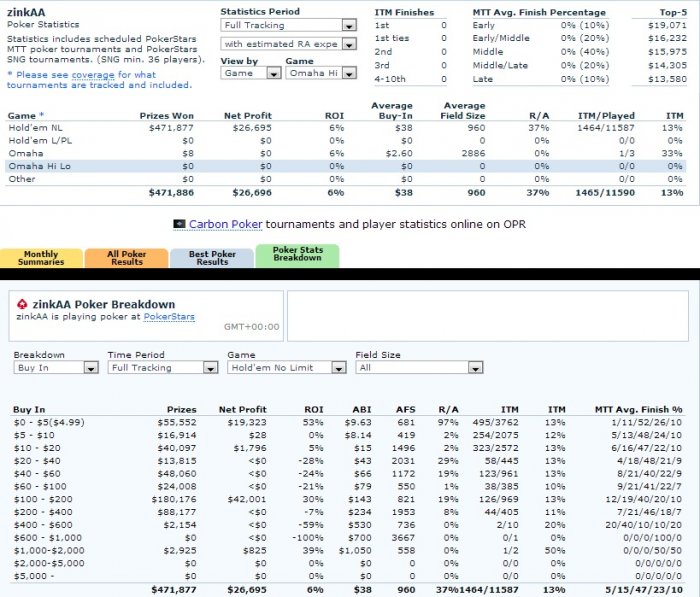This screenshot has height=597, width=700.
Task: Open the View by Game dropdown
Action: click(x=250, y=73)
